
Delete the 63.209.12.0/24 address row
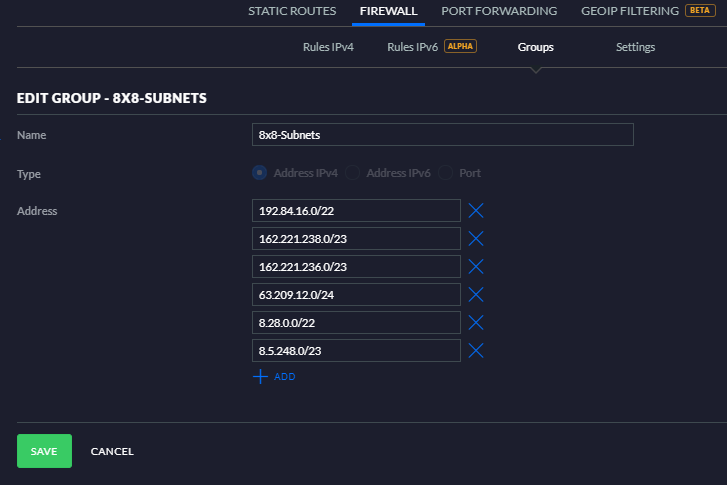tap(476, 294)
